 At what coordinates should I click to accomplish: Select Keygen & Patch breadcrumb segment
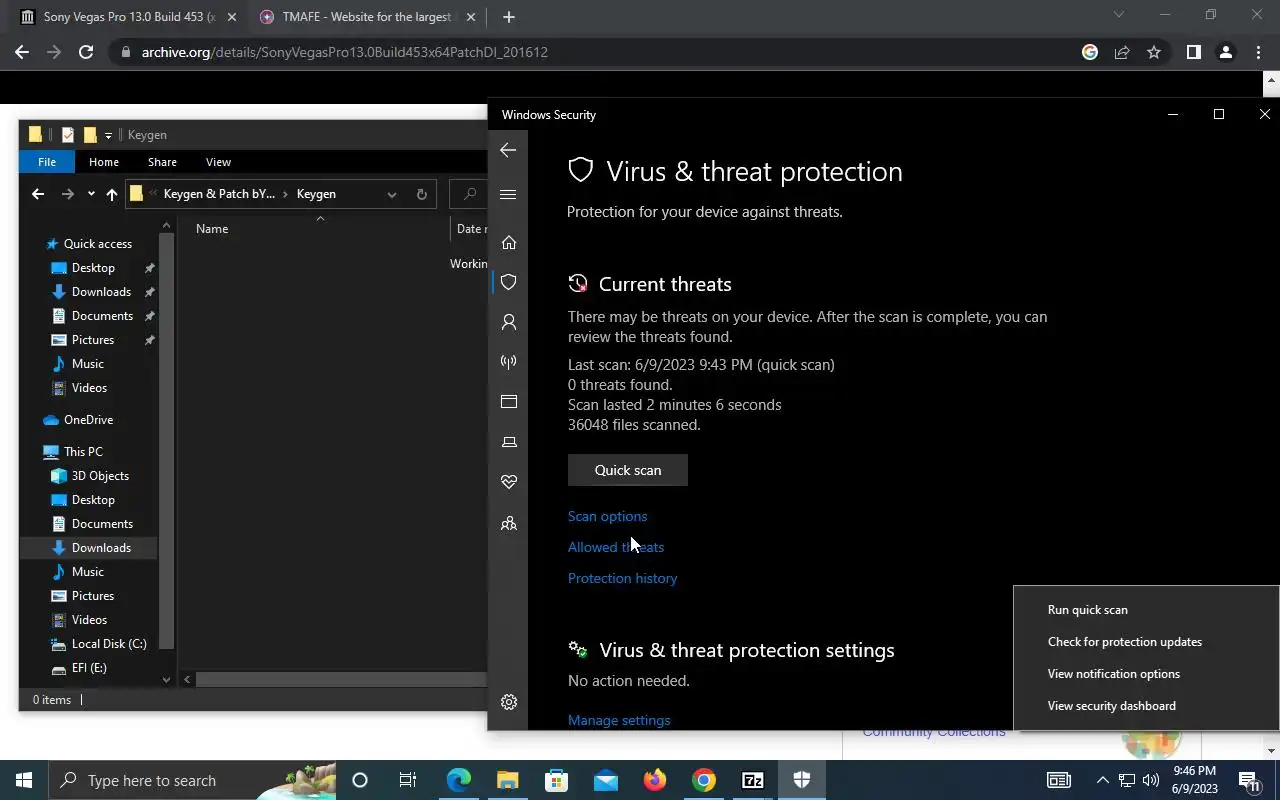click(x=219, y=194)
